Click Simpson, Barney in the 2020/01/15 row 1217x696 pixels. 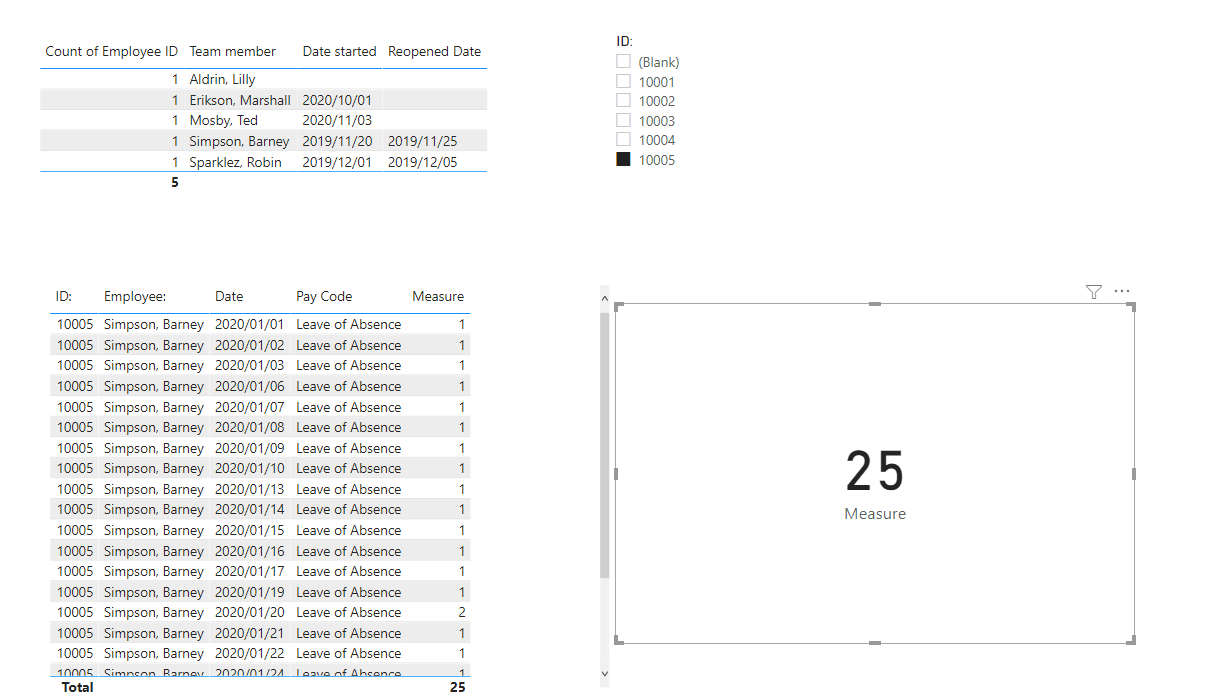(x=154, y=530)
